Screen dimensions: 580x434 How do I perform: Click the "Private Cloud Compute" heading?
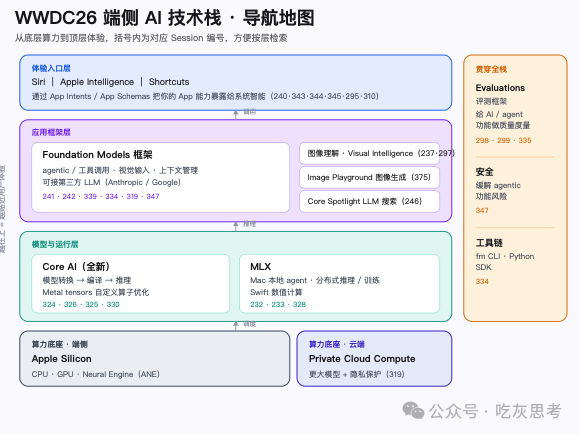click(x=362, y=359)
